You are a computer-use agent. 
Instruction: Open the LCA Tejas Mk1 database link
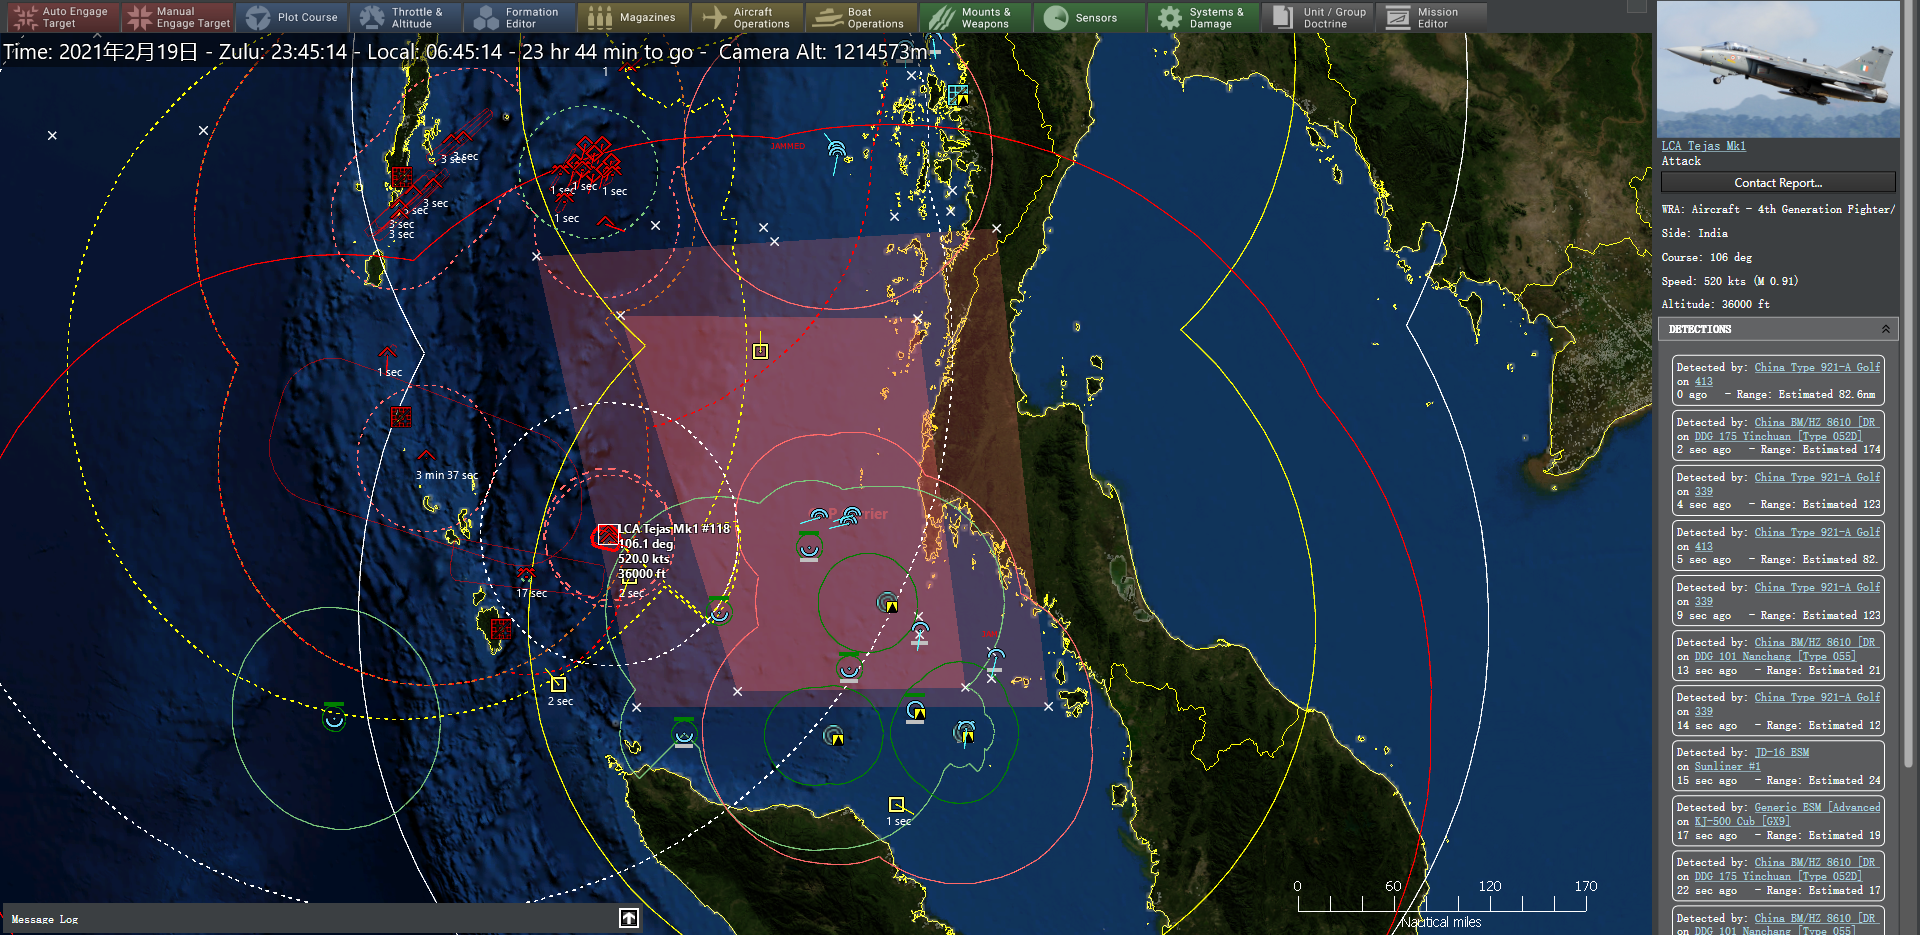[1703, 146]
